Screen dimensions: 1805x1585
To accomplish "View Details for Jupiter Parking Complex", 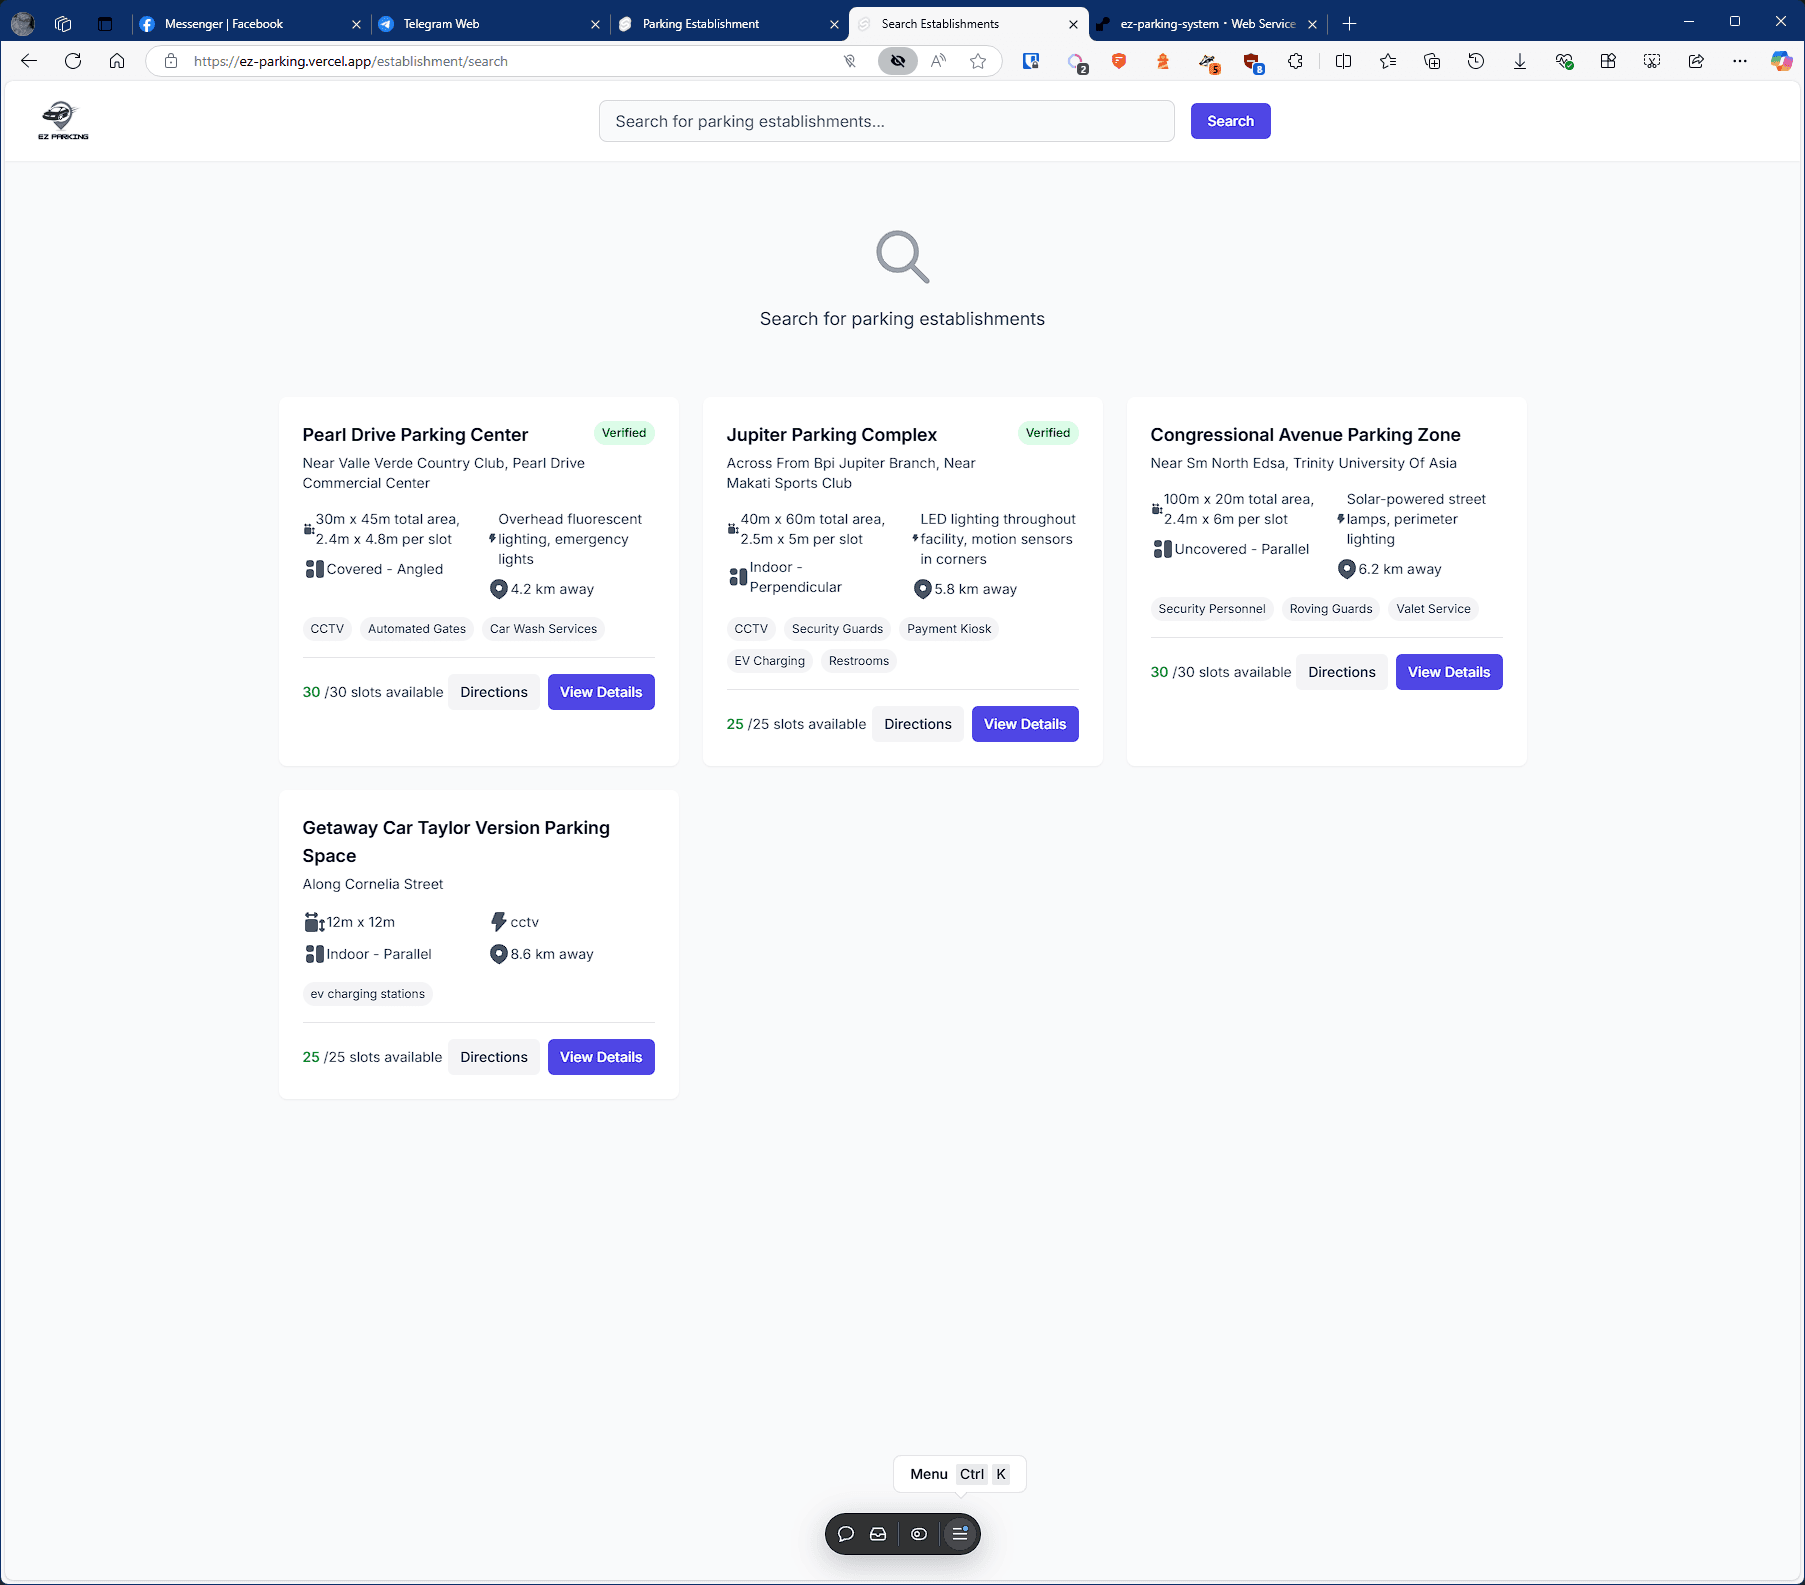I will tap(1024, 724).
